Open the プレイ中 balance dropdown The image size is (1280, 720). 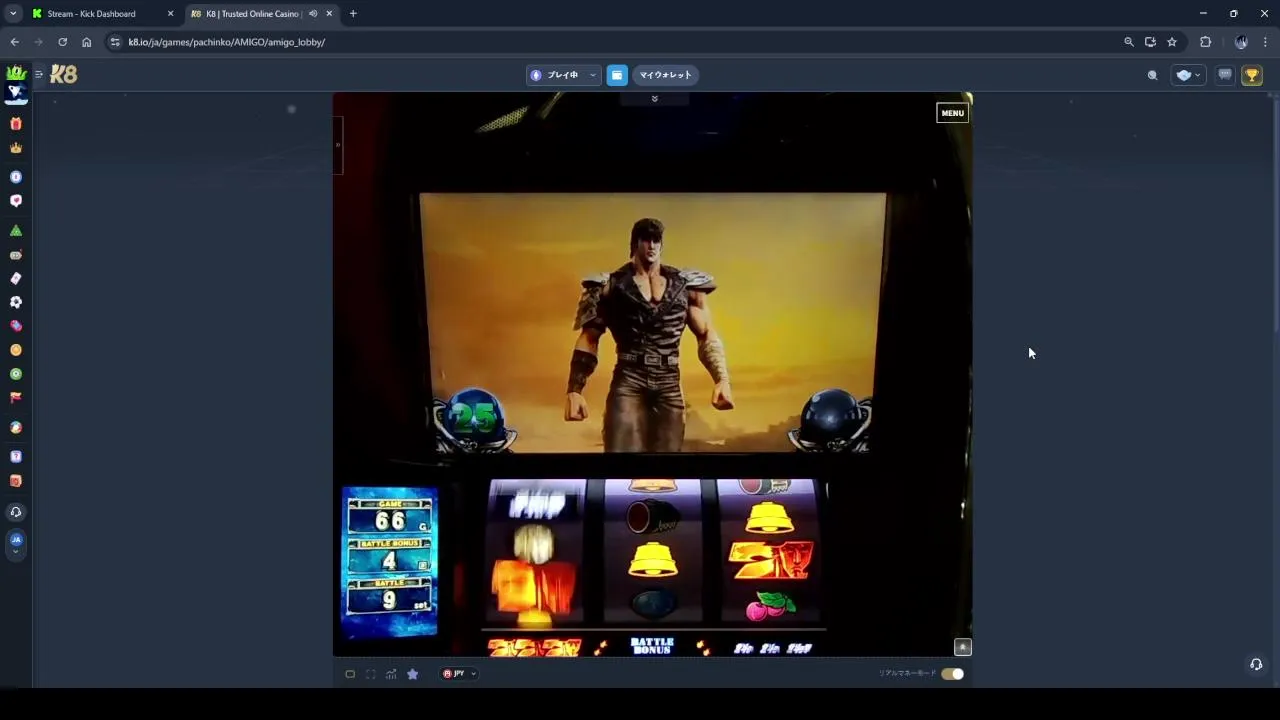pos(564,75)
